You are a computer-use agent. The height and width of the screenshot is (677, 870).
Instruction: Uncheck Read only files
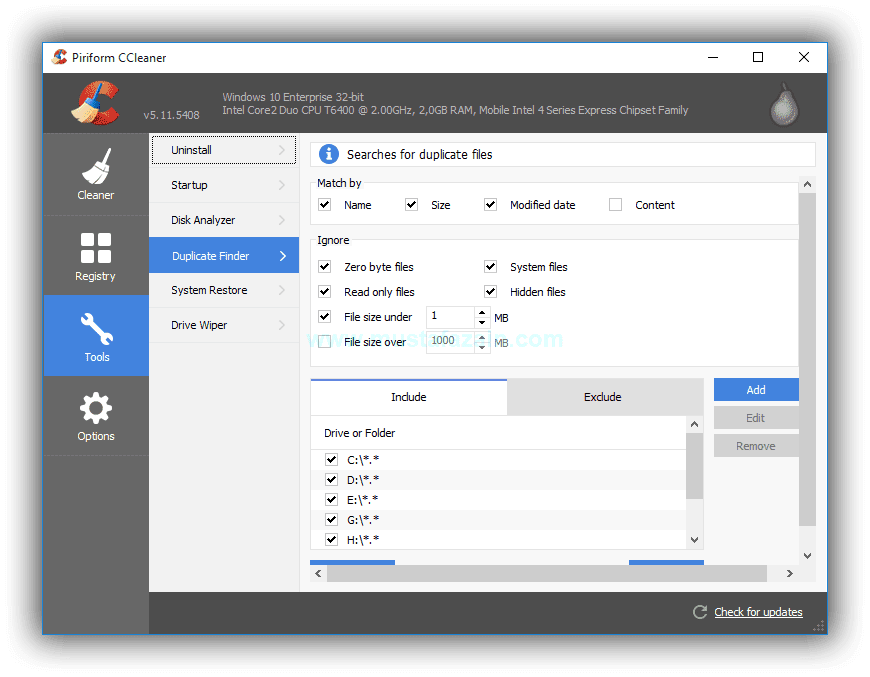tap(325, 291)
